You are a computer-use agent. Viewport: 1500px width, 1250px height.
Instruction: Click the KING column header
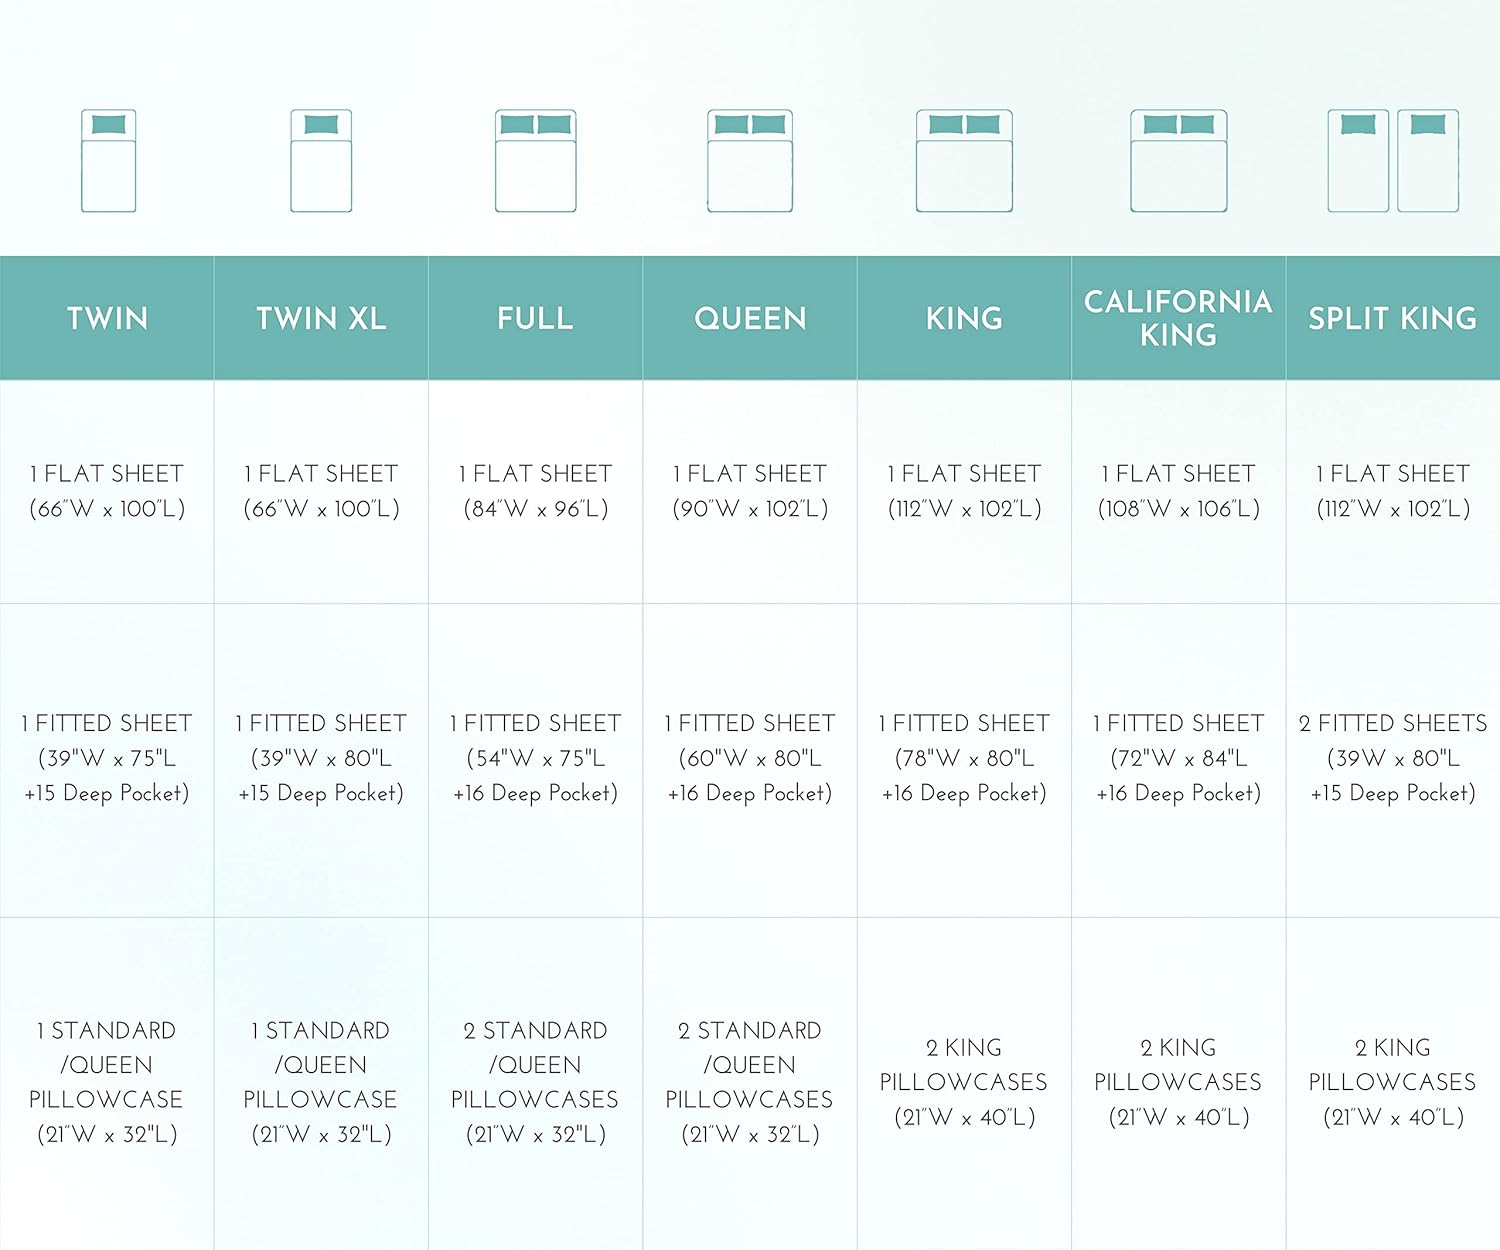[964, 318]
